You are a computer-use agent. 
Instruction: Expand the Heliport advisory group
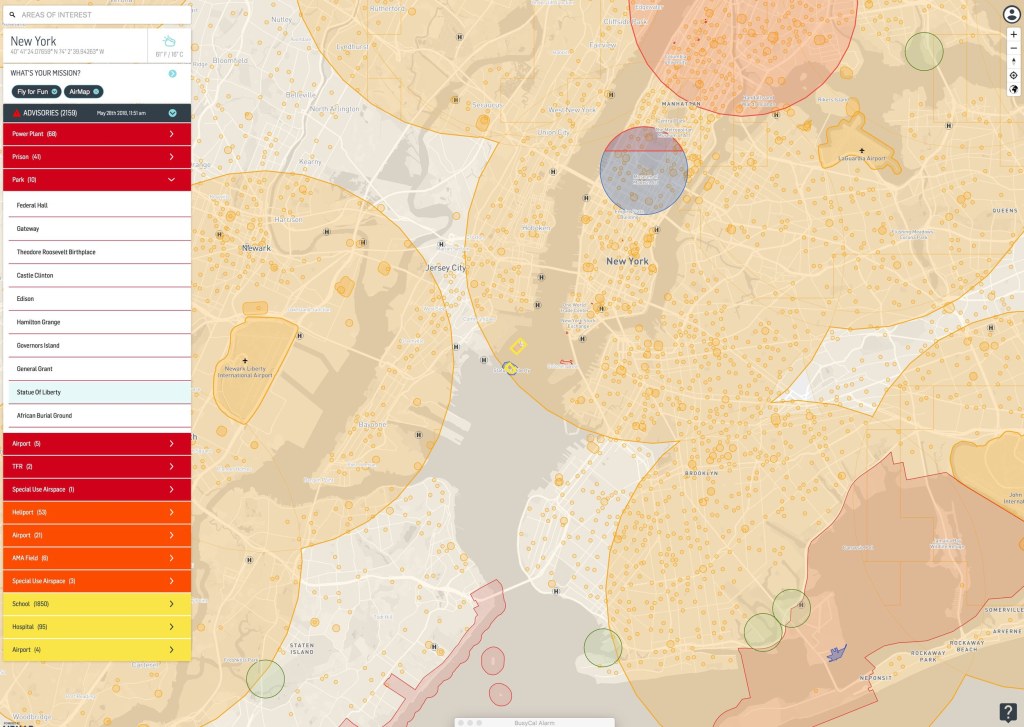96,512
